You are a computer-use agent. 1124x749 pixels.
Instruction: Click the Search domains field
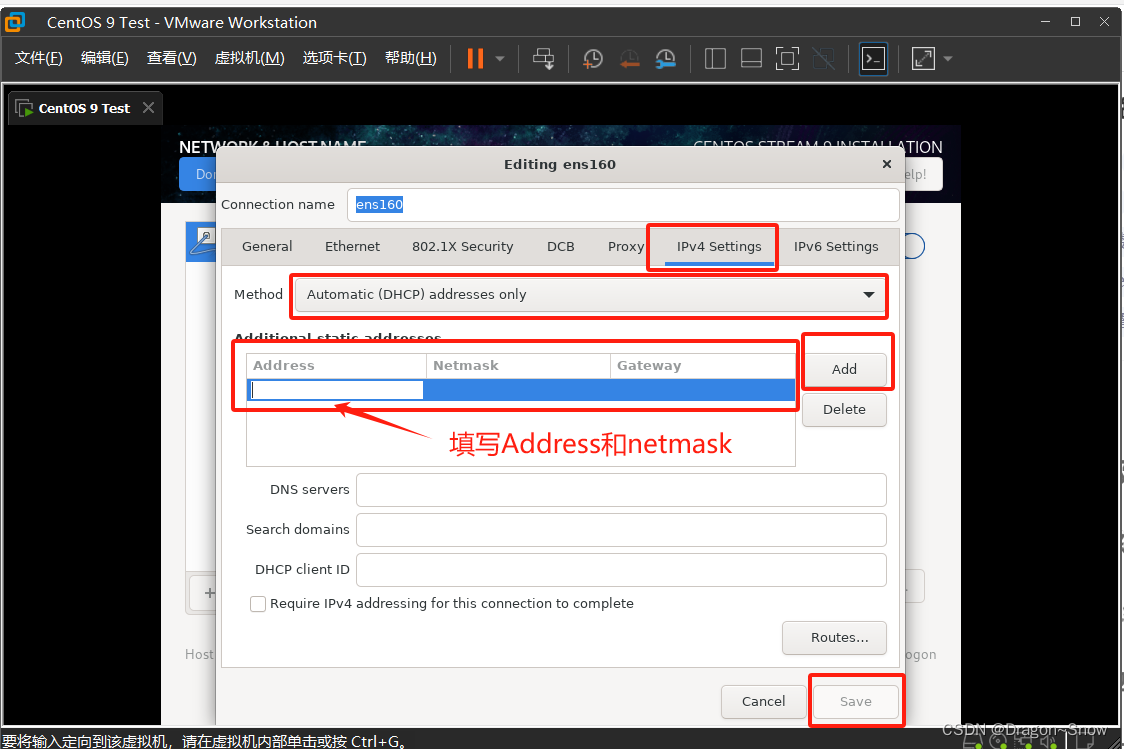[621, 530]
